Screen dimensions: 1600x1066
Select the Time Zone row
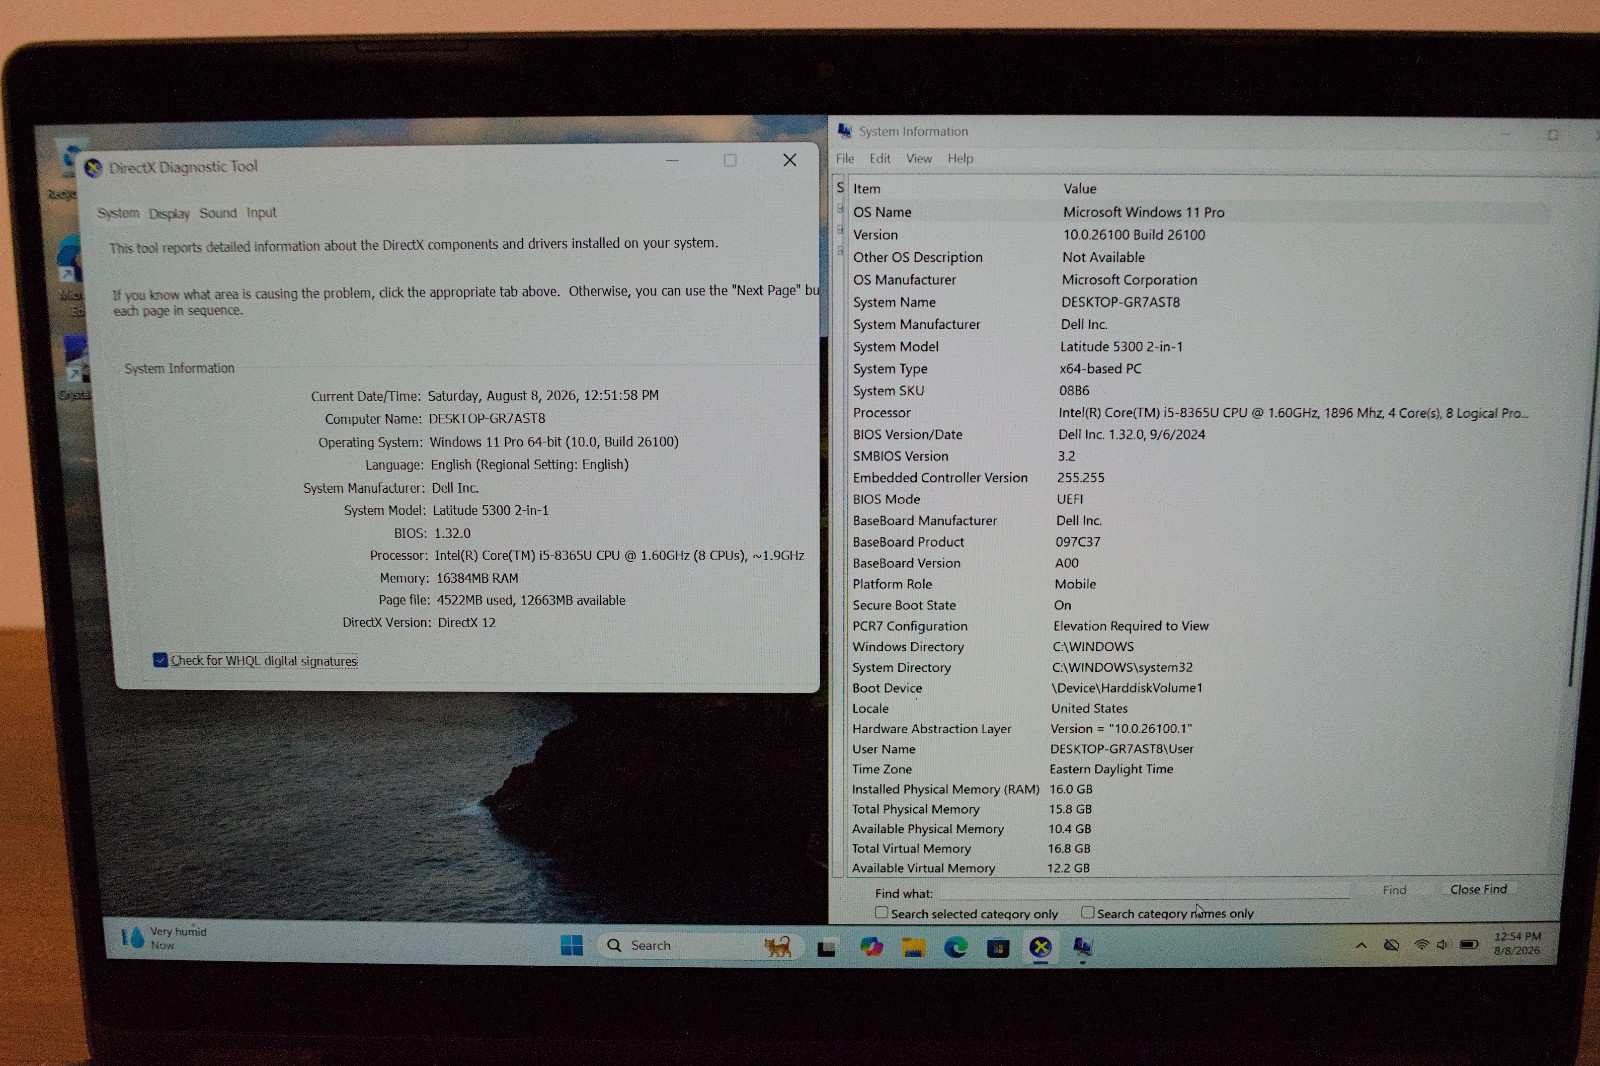tap(1200, 769)
